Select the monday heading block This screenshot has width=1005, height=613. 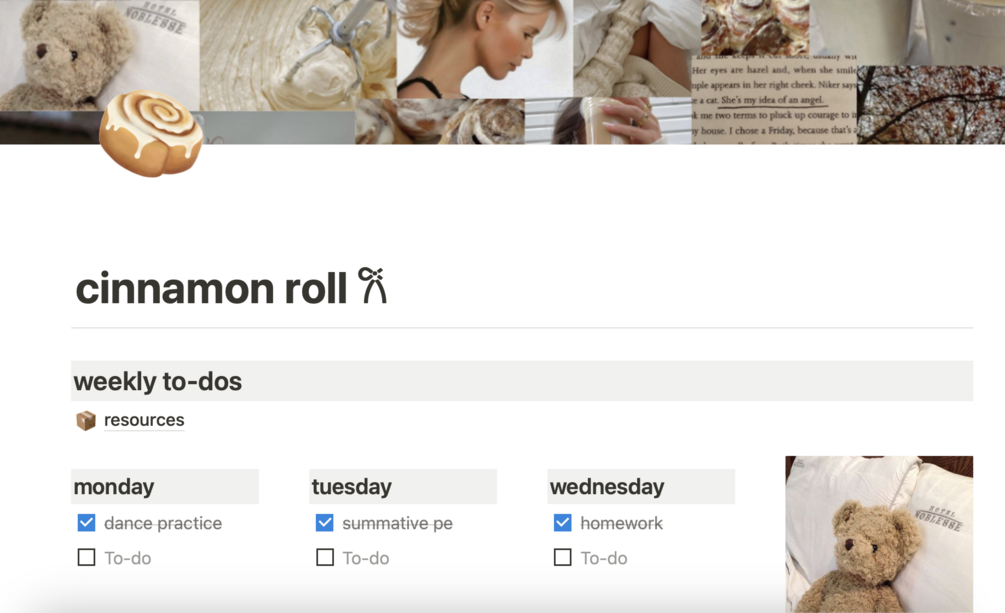(165, 487)
